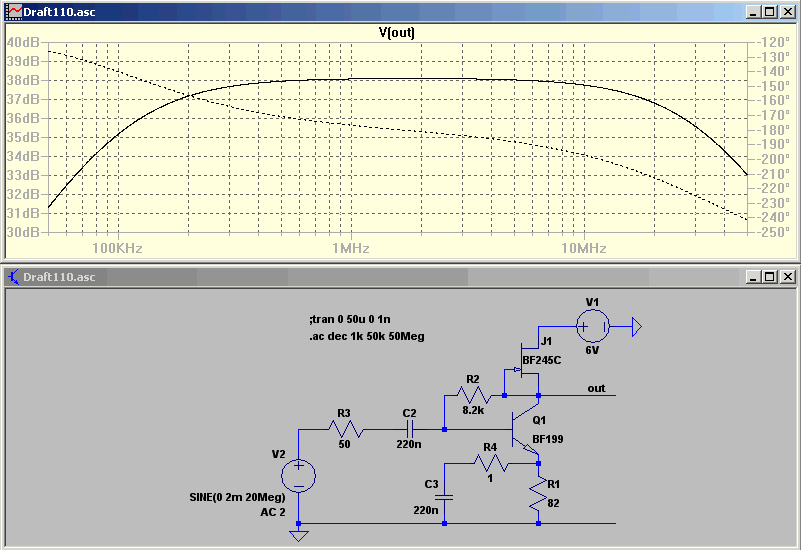
Task: Click the waveform window icon in plot title bar
Action: [13, 12]
